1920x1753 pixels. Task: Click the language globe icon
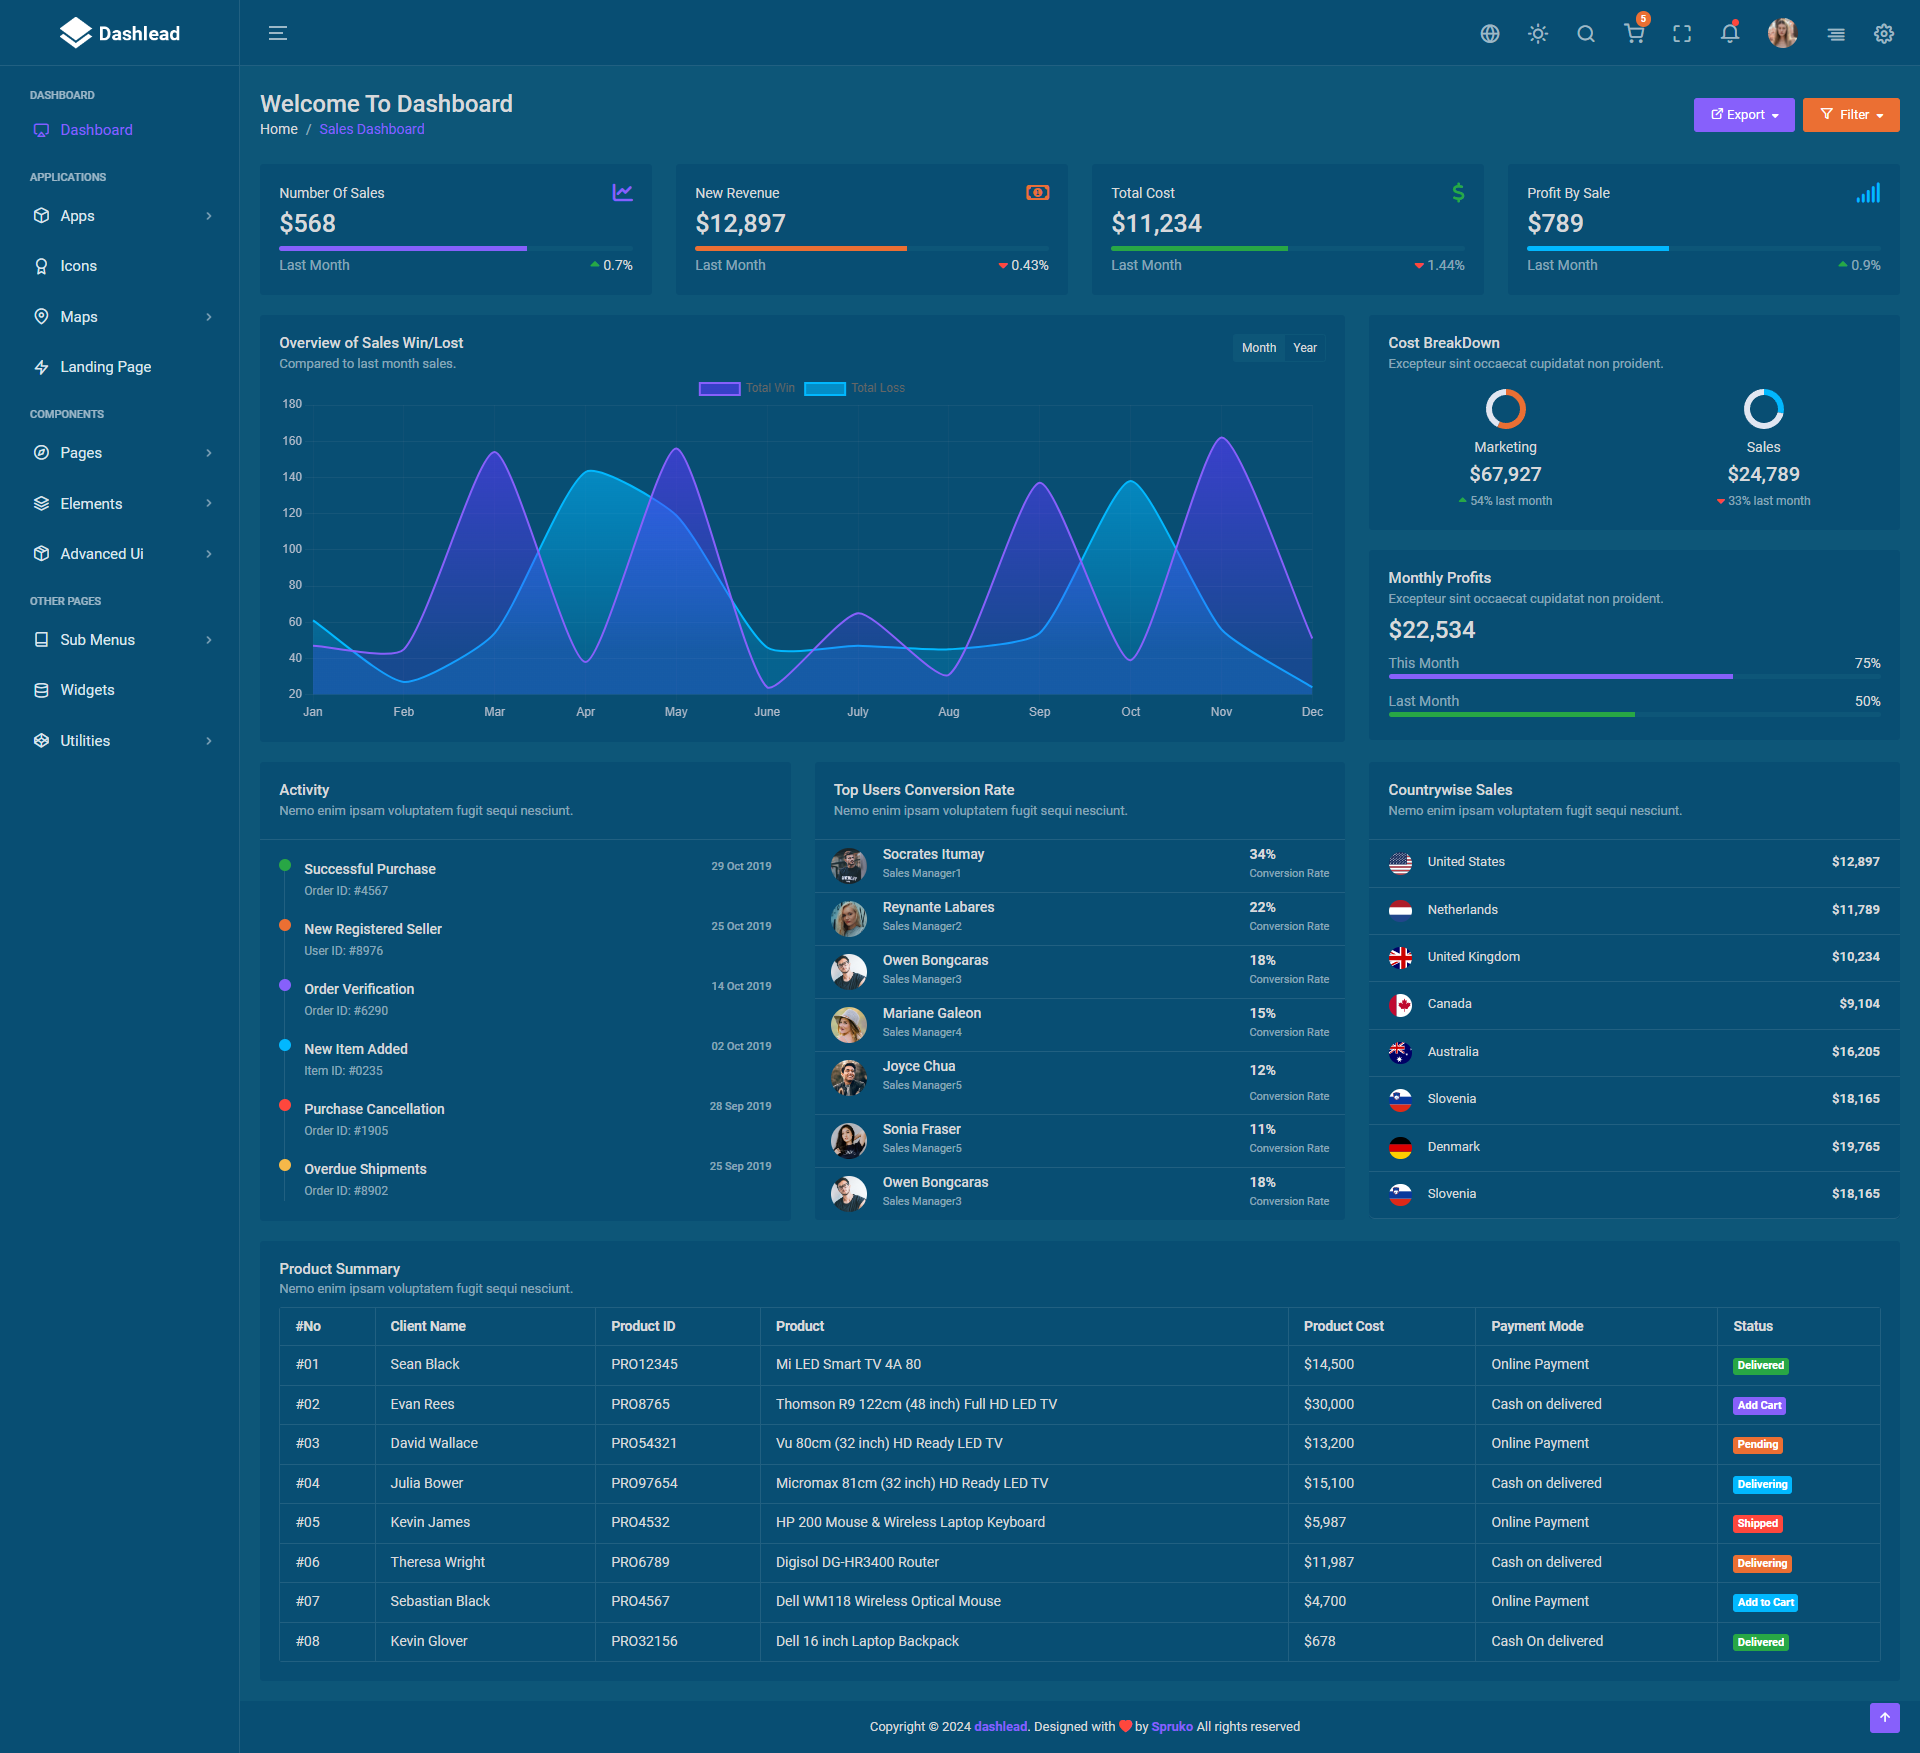pos(1490,34)
